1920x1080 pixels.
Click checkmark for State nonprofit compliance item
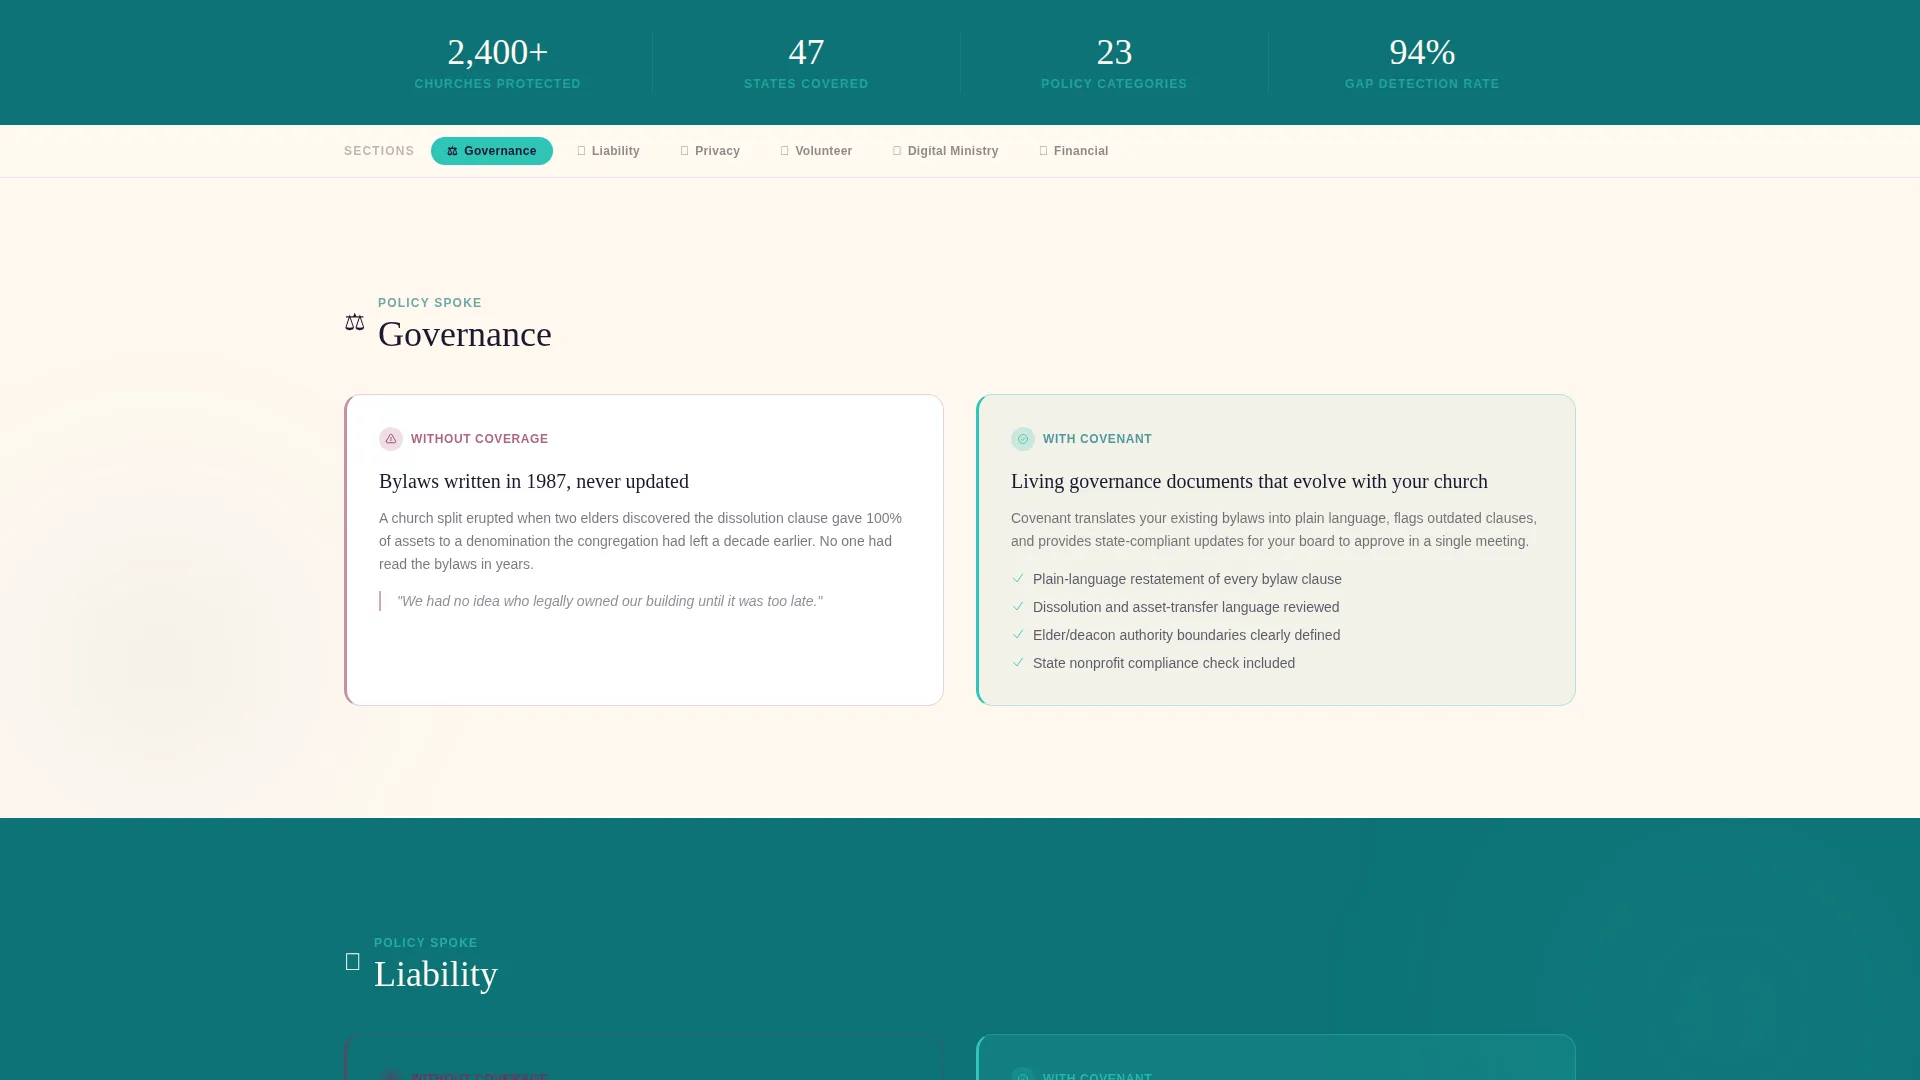tap(1018, 662)
